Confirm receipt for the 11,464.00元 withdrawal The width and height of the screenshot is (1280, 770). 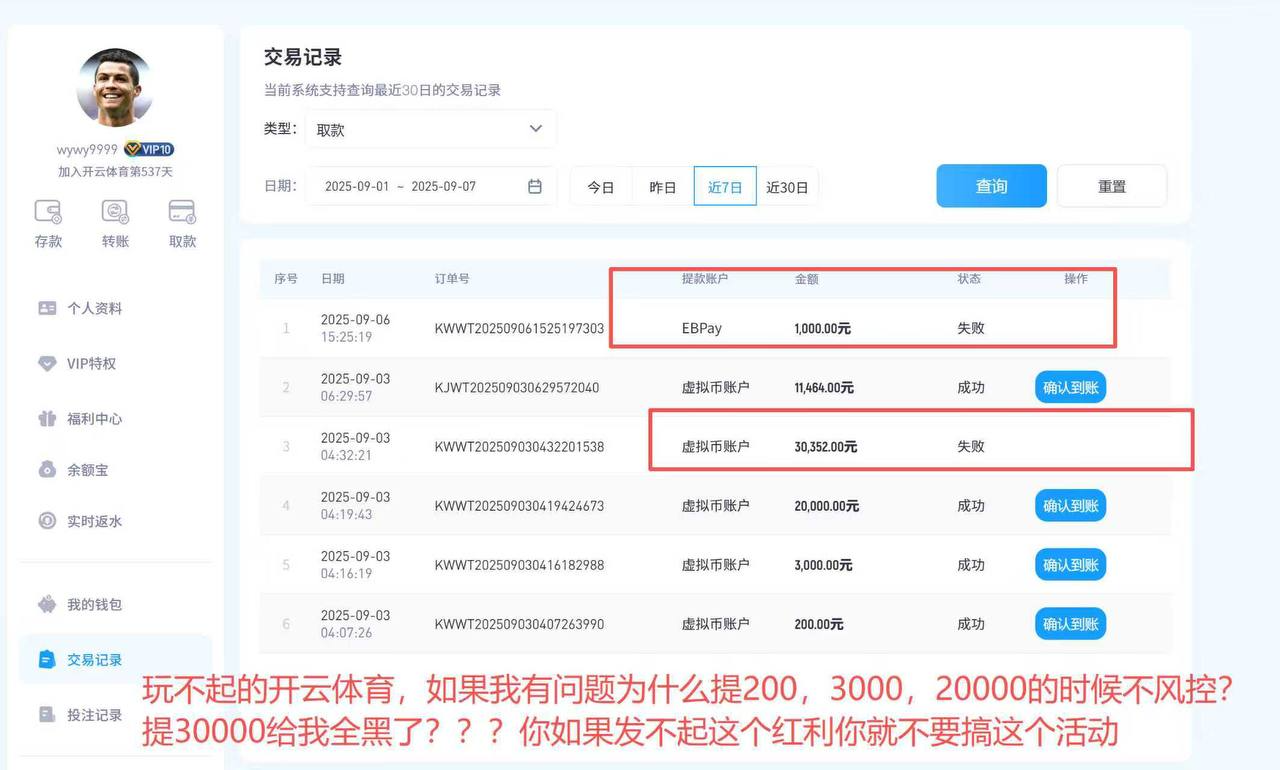click(1069, 387)
